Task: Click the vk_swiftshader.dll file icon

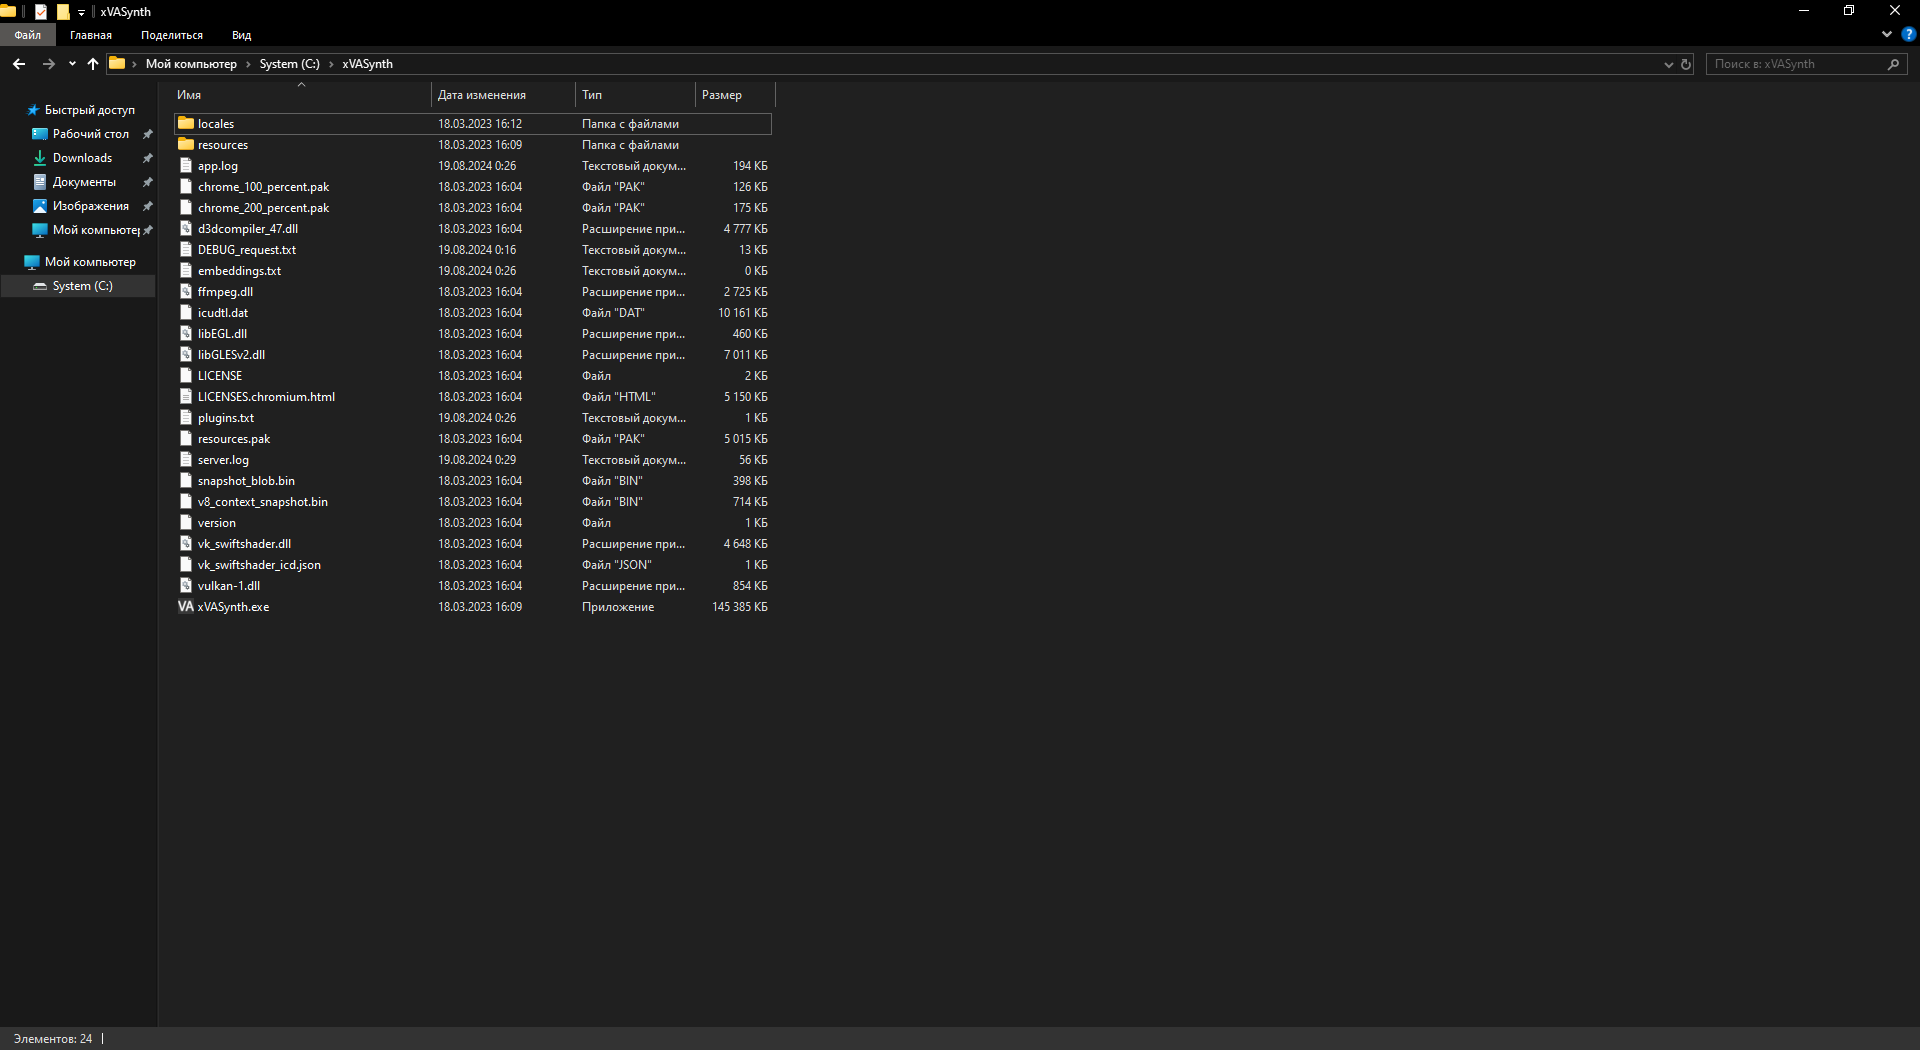Action: pyautogui.click(x=186, y=544)
